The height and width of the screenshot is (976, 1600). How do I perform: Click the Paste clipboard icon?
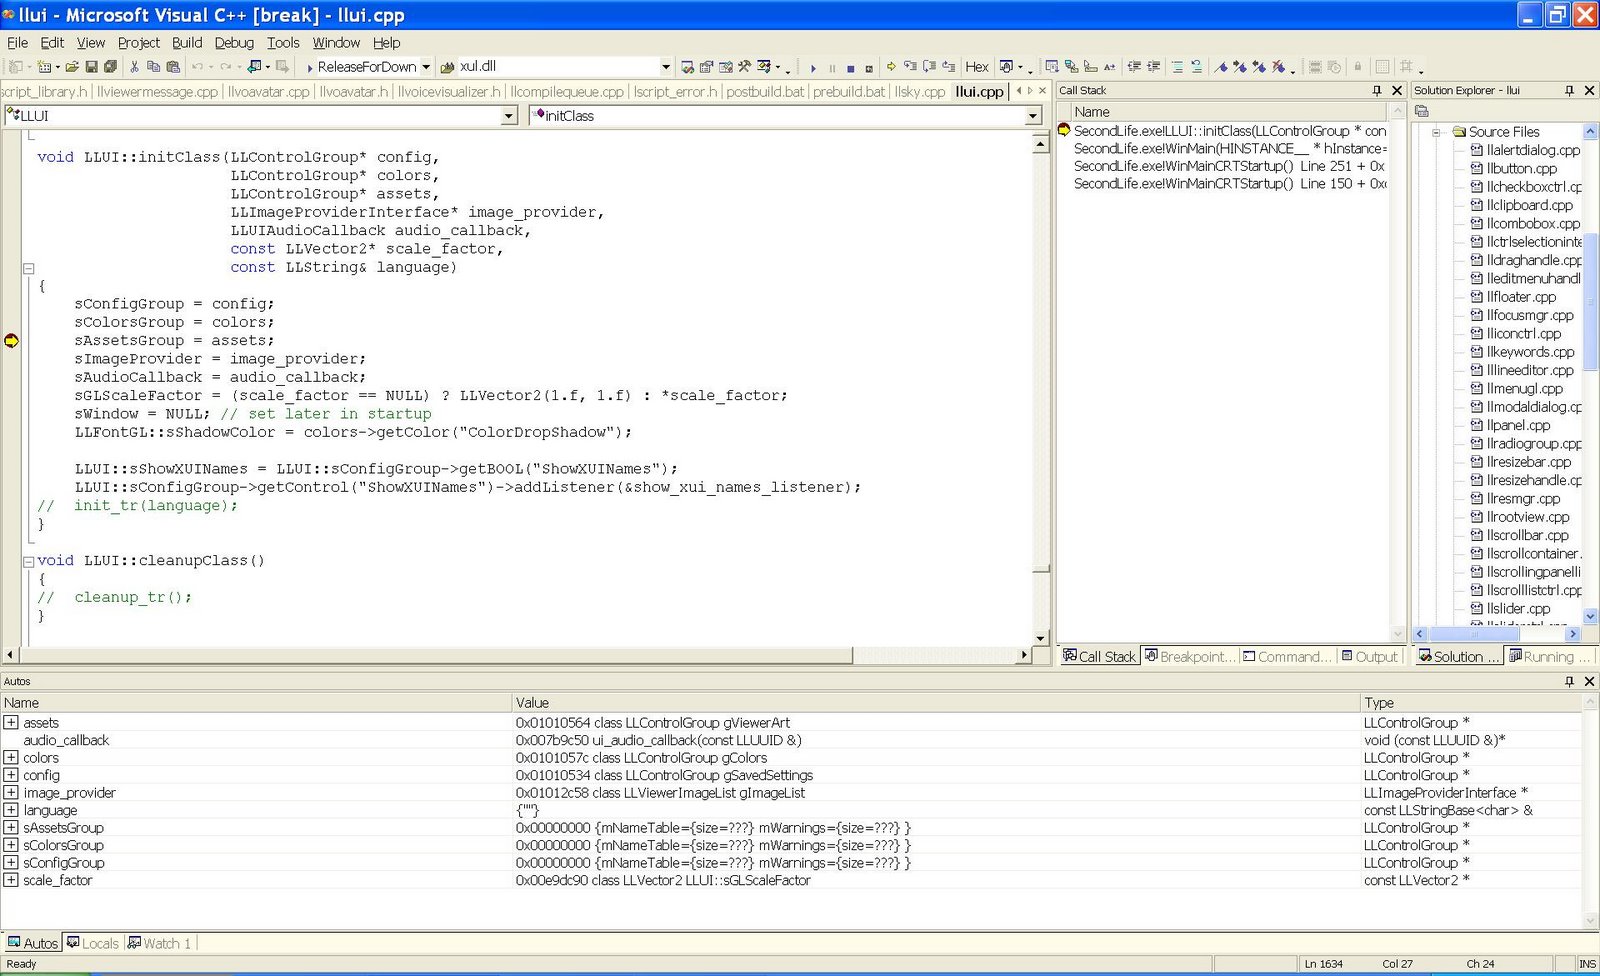coord(173,67)
